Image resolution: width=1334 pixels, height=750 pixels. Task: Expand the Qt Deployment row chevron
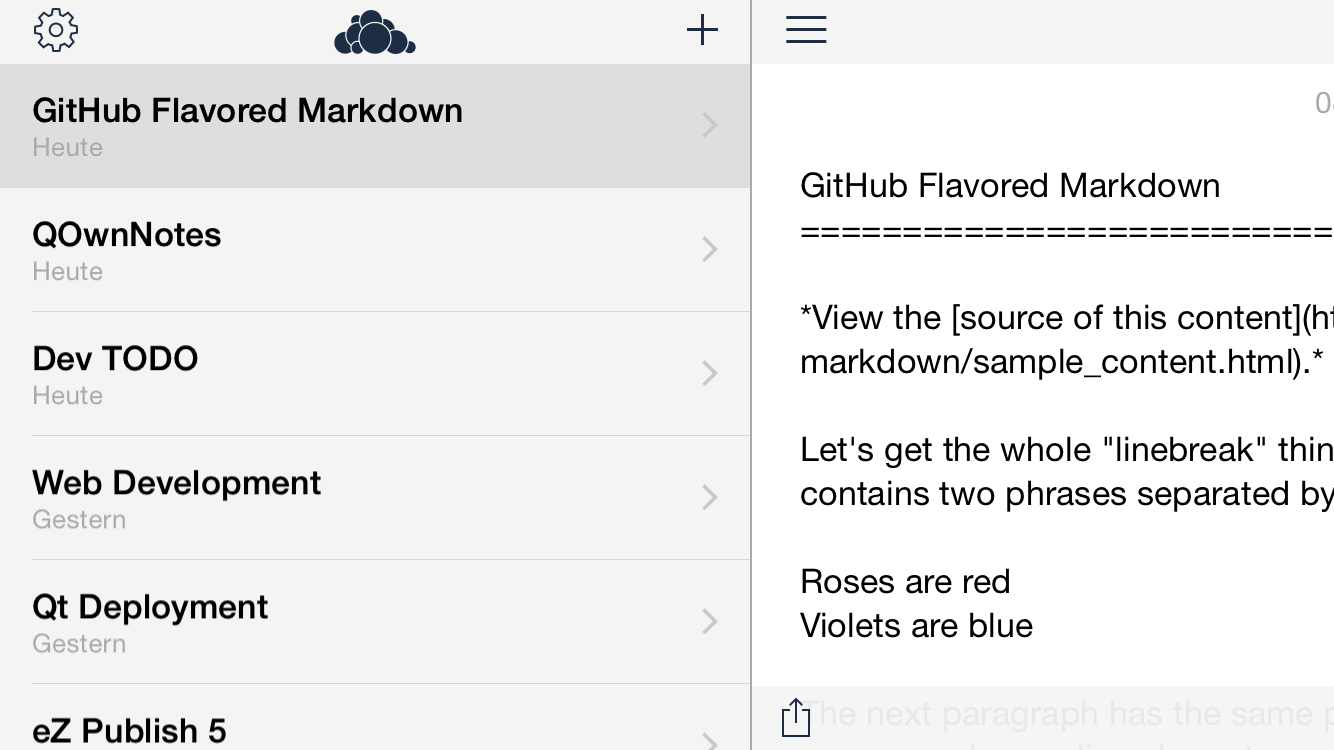(x=710, y=621)
